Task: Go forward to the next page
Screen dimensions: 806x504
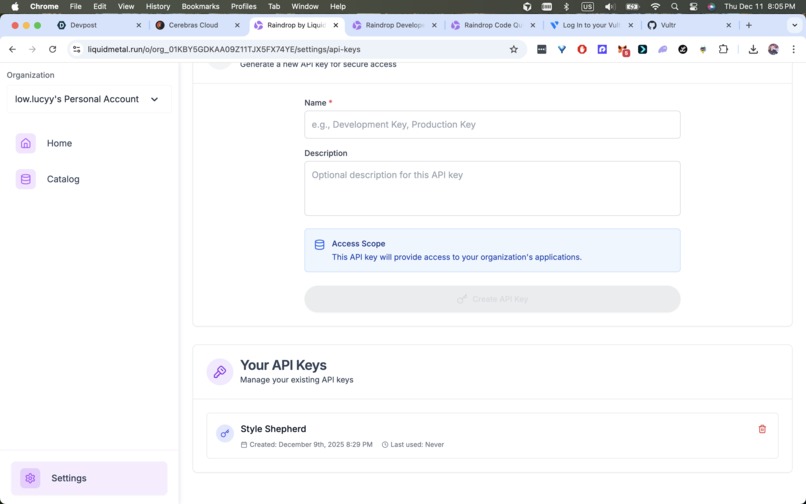Action: [32, 49]
